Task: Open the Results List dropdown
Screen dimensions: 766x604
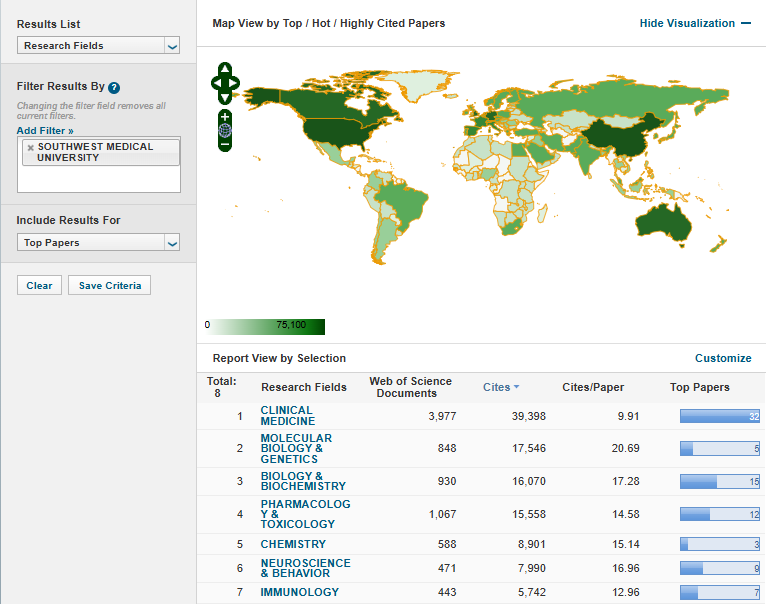Action: click(x=98, y=45)
